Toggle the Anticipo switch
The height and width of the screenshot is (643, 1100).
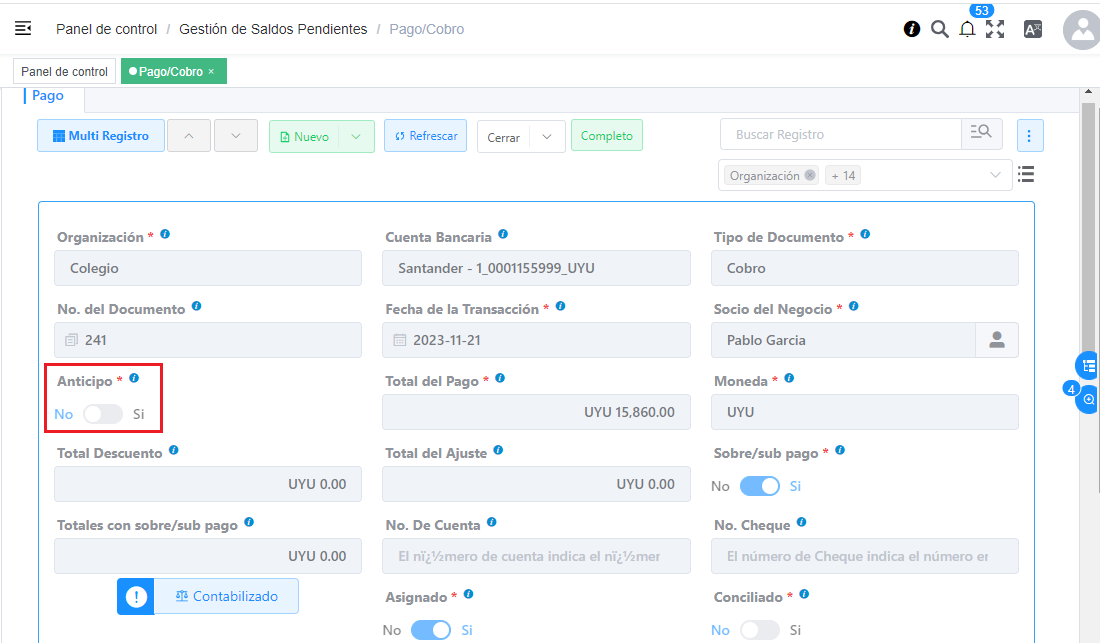pyautogui.click(x=103, y=414)
